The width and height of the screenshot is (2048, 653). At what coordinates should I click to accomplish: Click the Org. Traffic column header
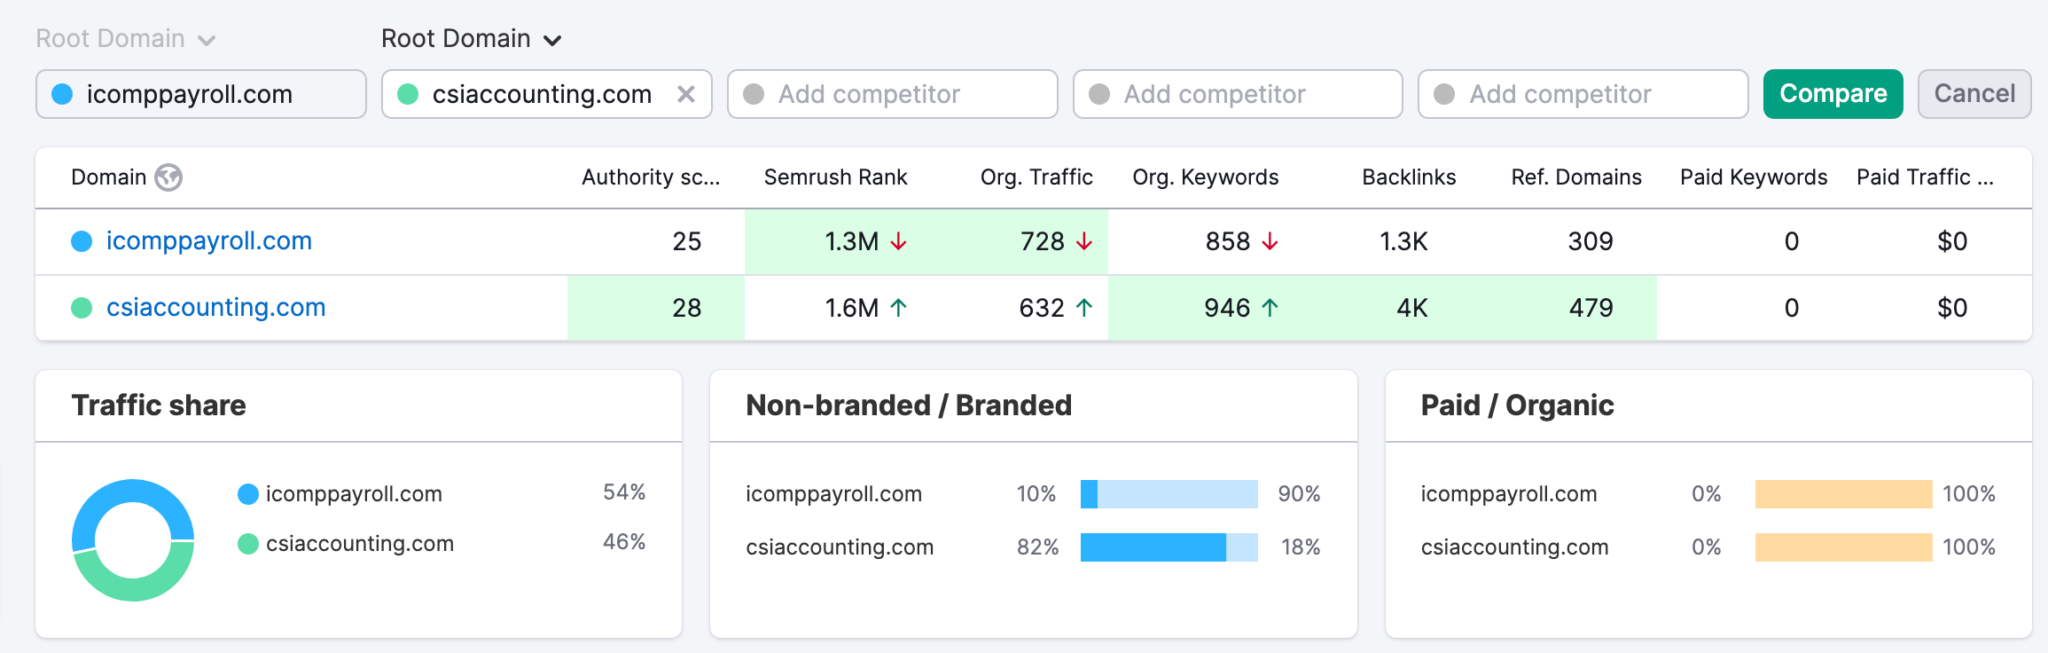[x=1037, y=178]
